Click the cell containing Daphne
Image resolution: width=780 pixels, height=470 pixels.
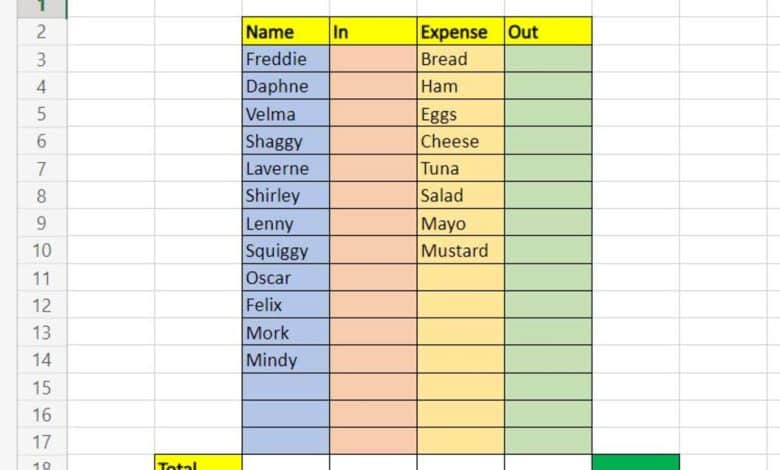click(285, 86)
